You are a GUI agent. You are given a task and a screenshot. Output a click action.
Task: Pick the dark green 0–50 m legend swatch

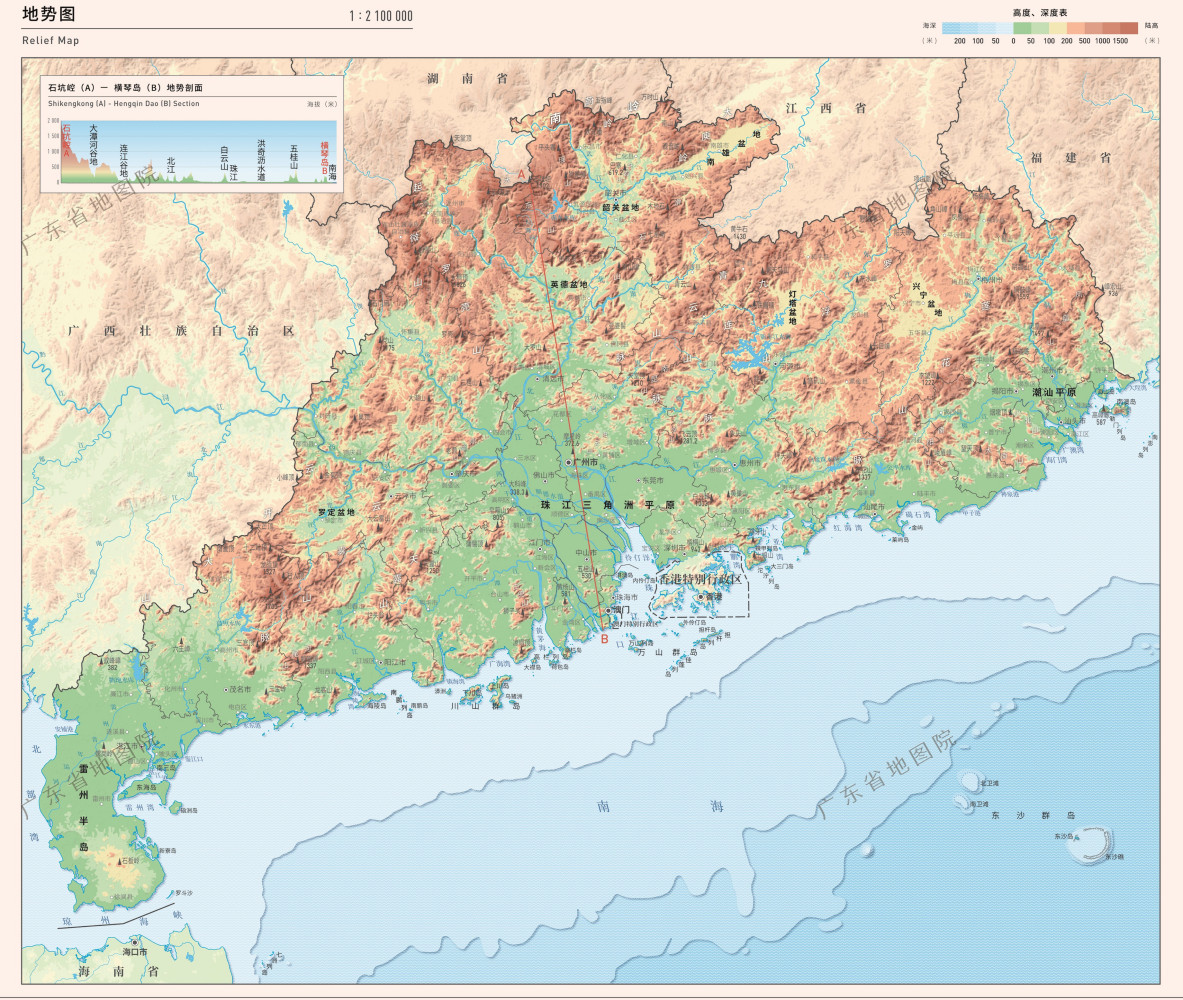click(1022, 28)
